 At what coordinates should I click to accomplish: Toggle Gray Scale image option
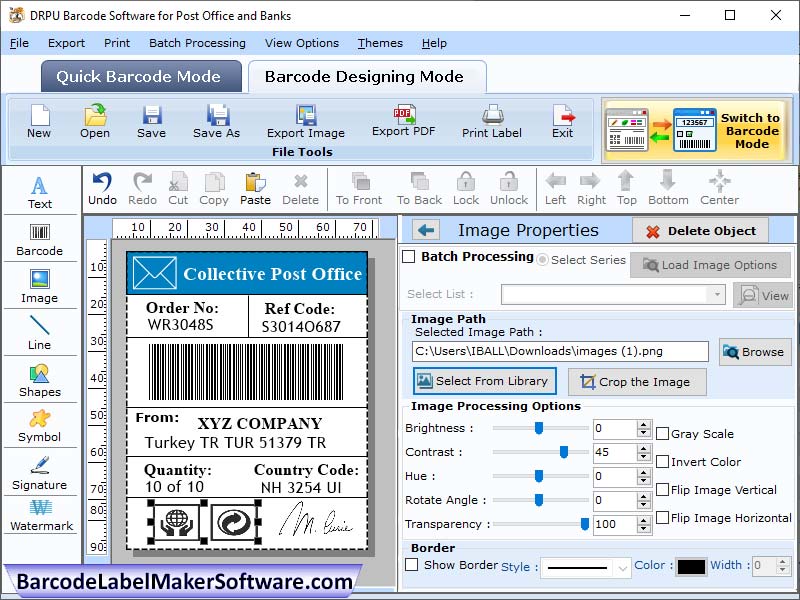coord(662,432)
